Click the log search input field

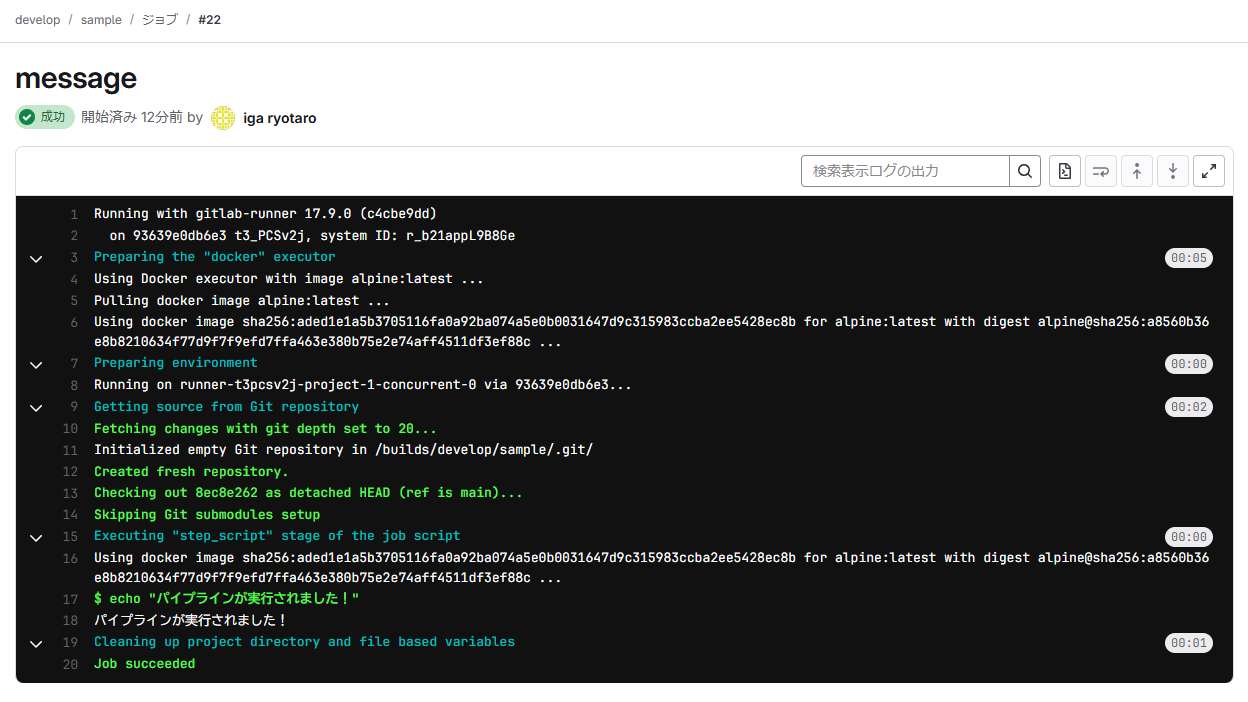[900, 170]
